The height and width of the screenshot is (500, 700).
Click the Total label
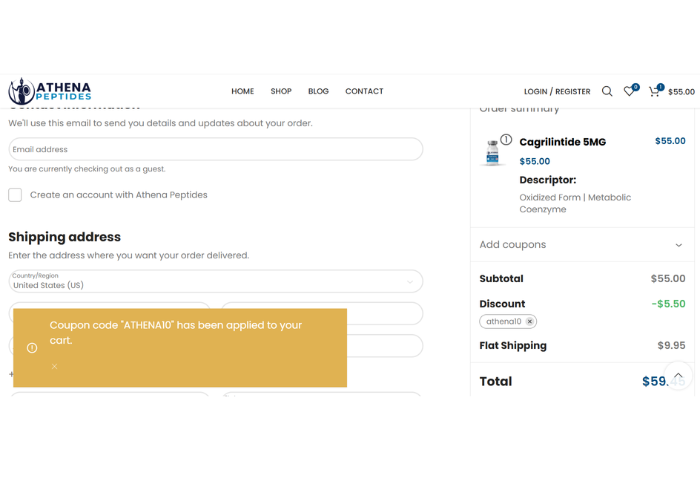coord(496,381)
